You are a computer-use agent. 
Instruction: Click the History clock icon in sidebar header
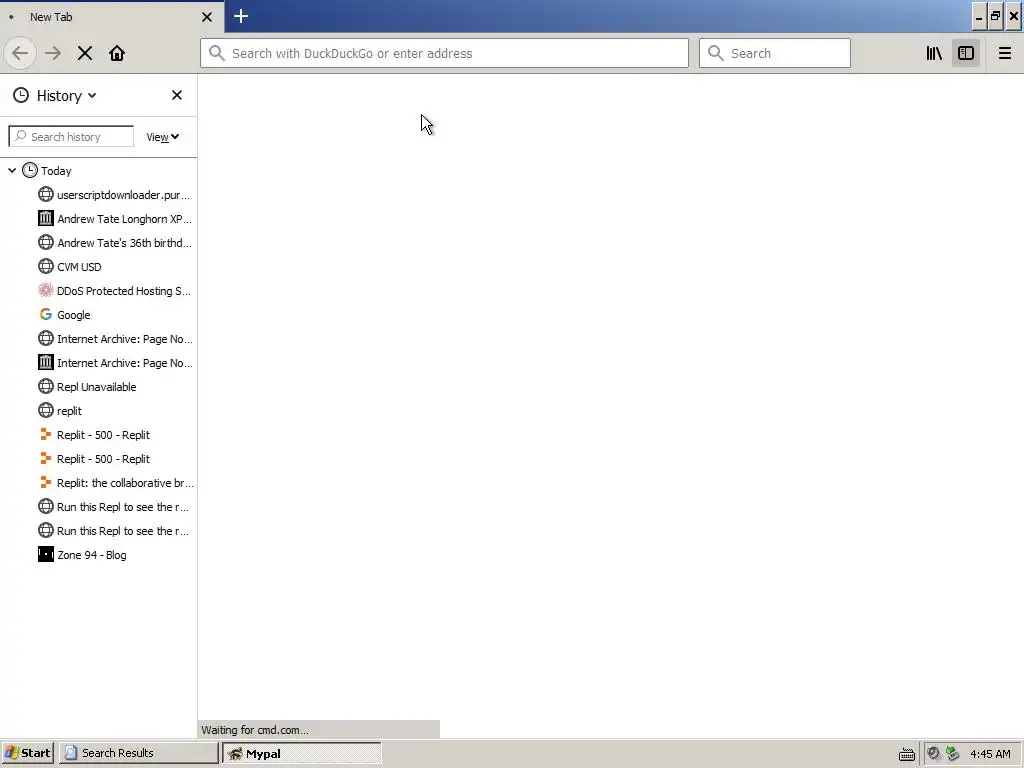point(21,95)
